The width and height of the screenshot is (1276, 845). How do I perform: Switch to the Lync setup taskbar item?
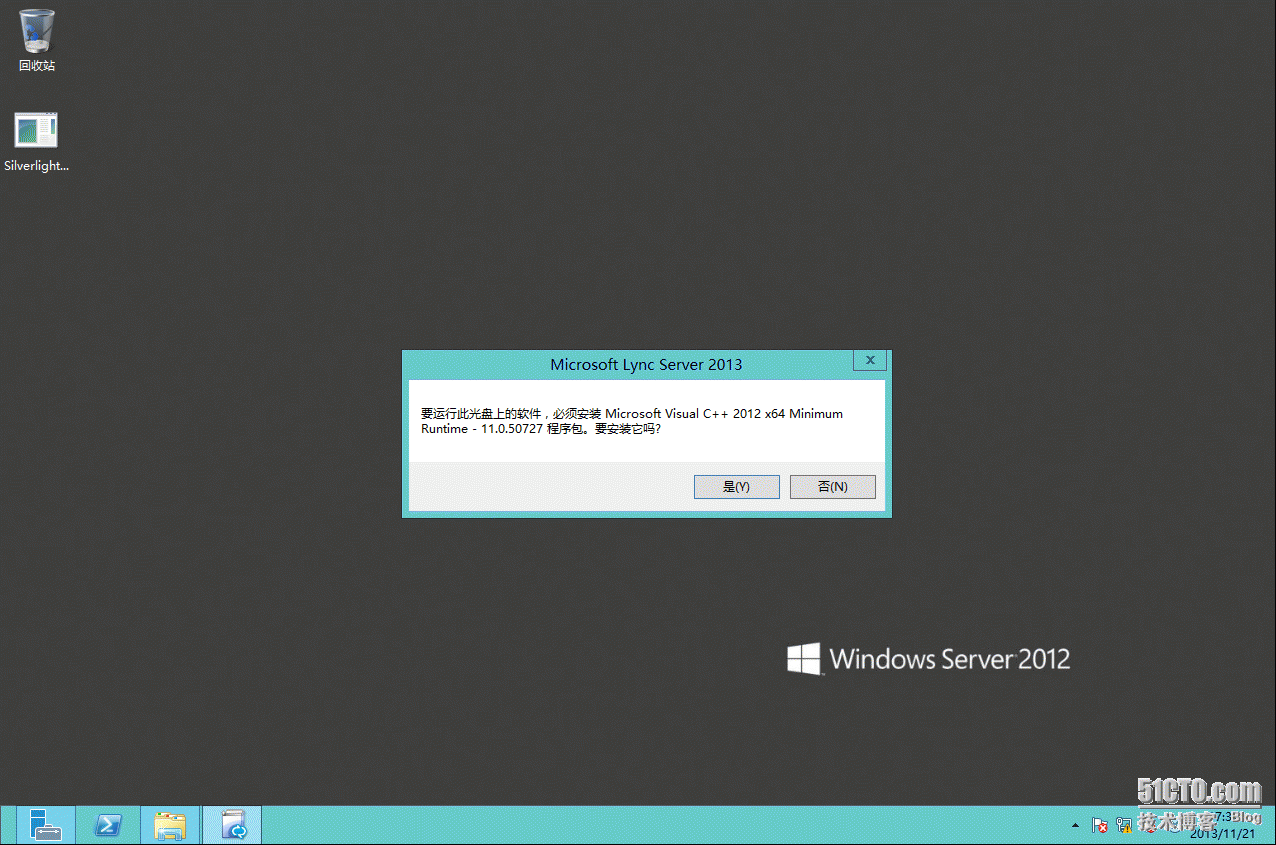[x=232, y=825]
